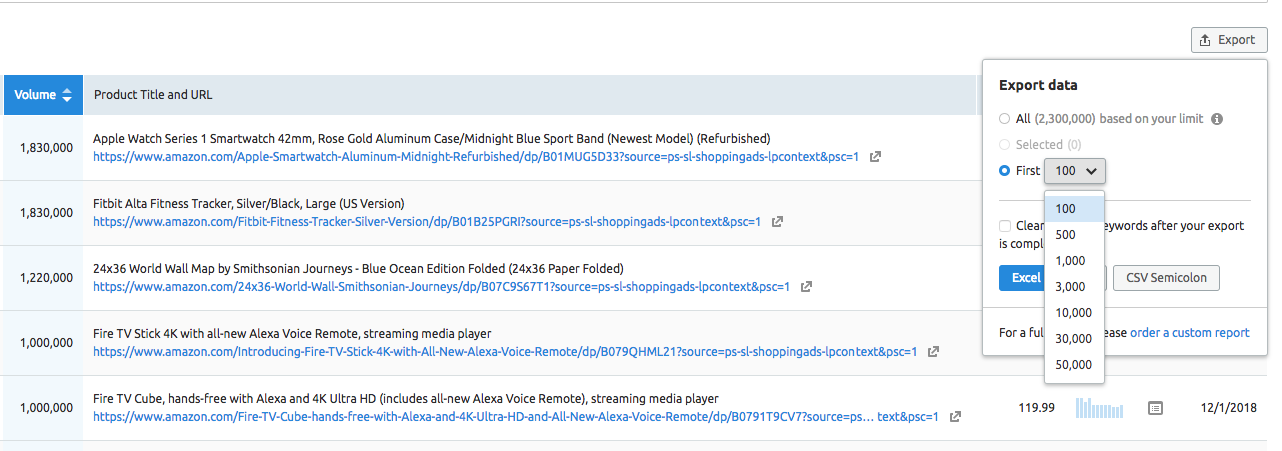Toggle the clear keywords after export checkbox
The image size is (1282, 451).
[x=1005, y=226]
